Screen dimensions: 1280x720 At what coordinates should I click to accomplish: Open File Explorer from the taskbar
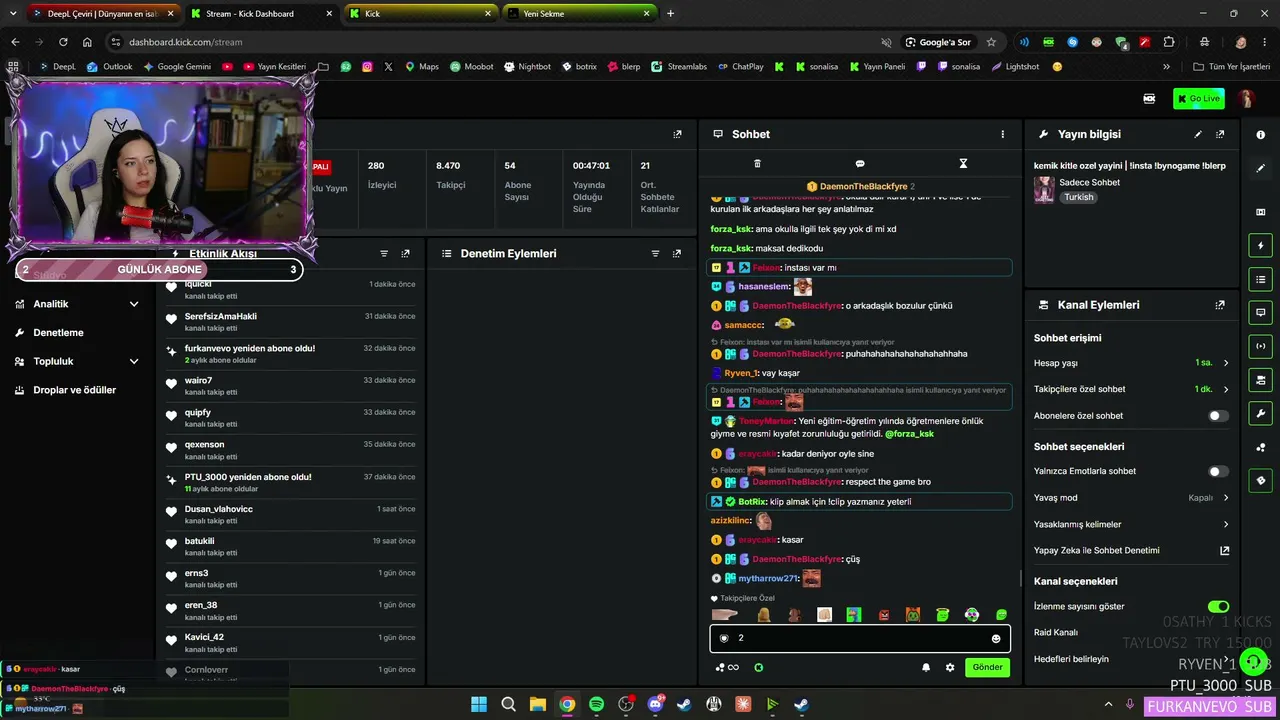pos(538,704)
